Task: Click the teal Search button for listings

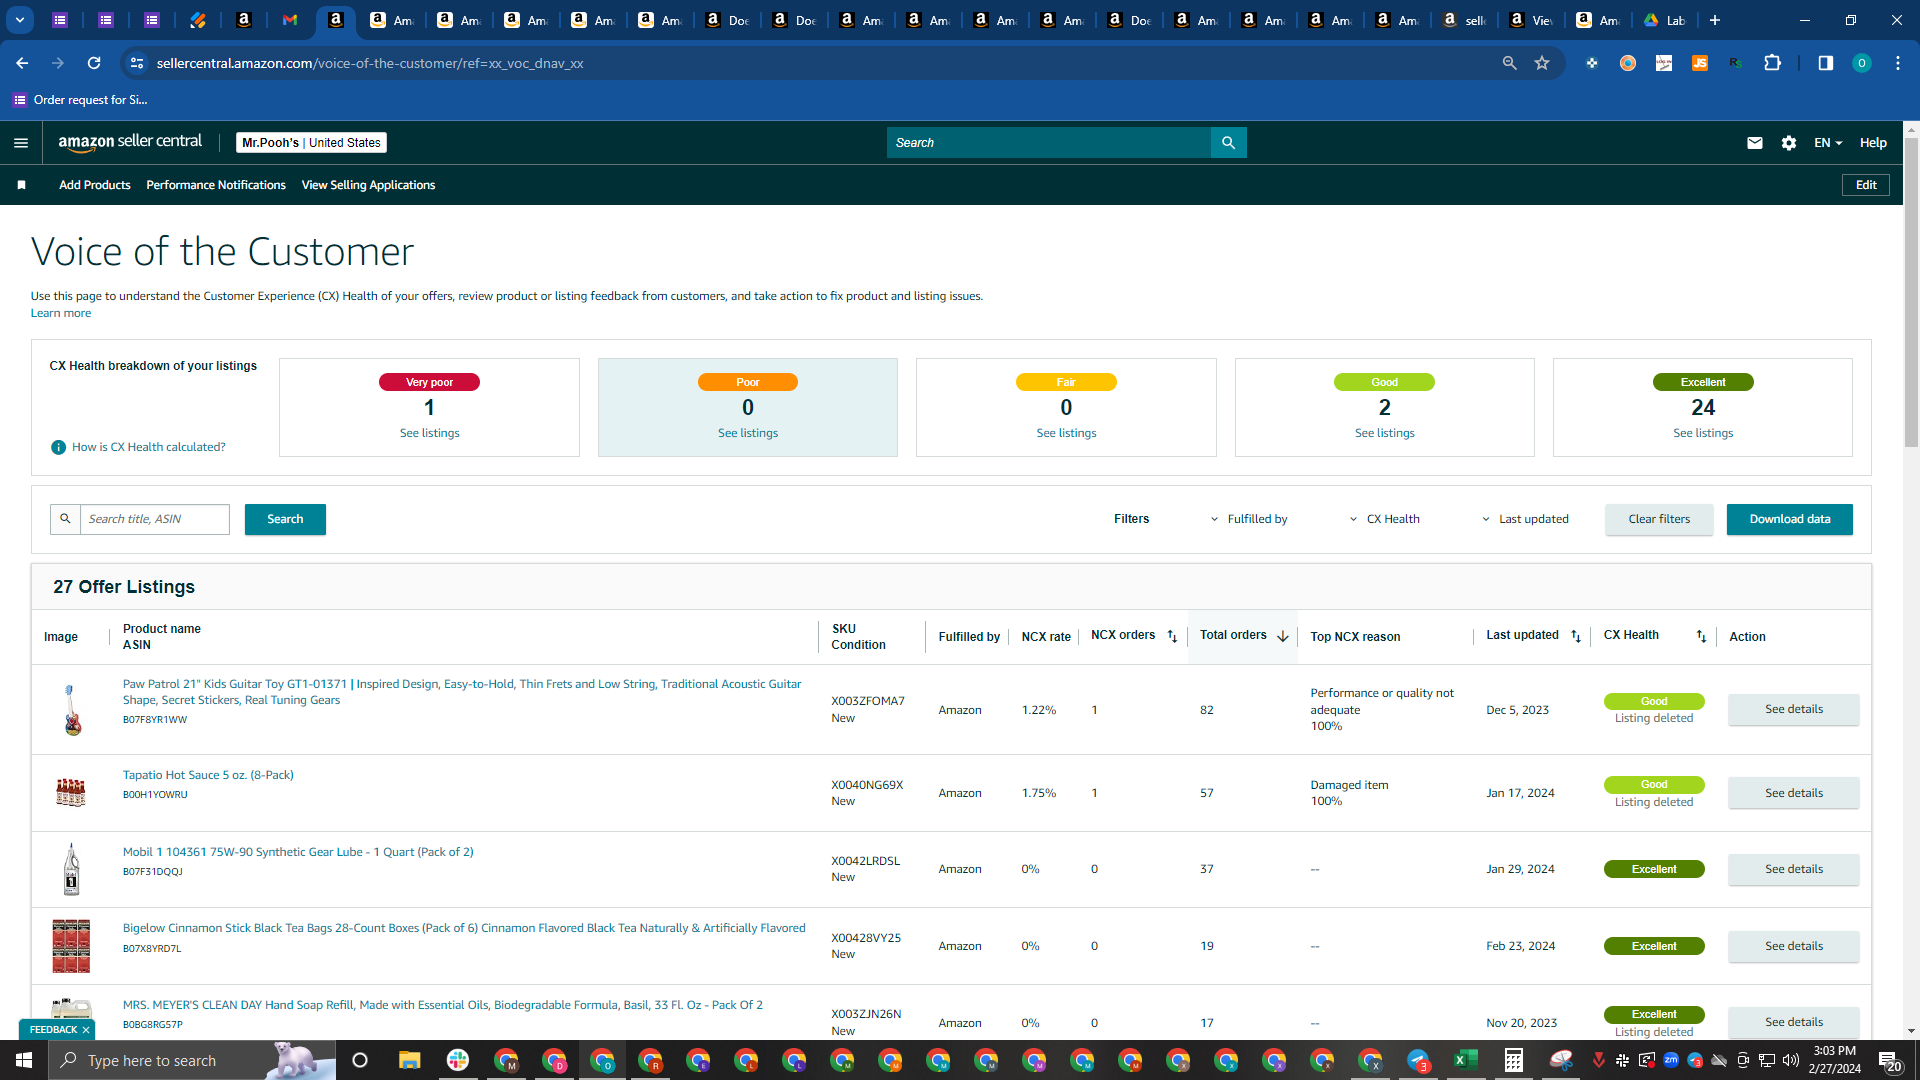Action: pos(285,519)
